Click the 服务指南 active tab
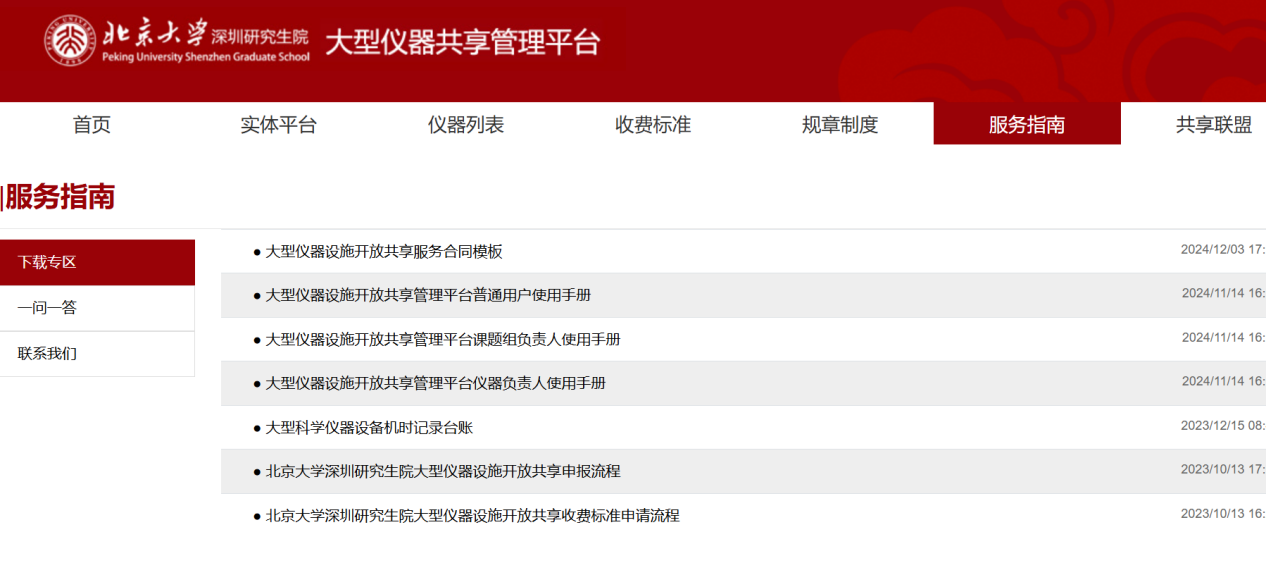 click(1026, 125)
